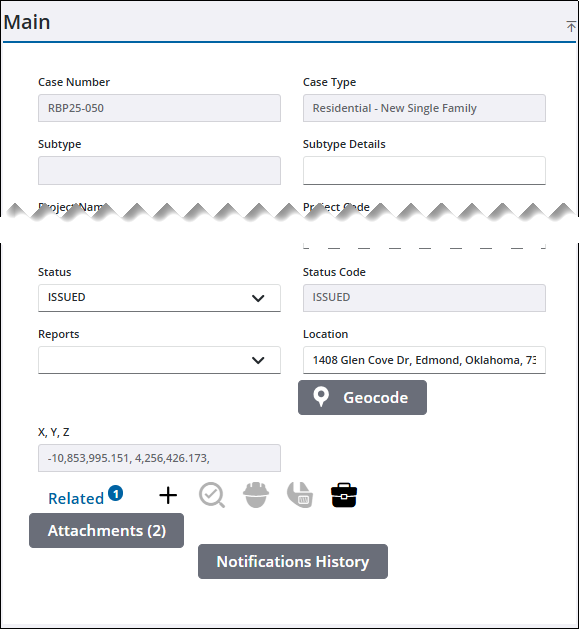Open the Related link

tap(76, 499)
